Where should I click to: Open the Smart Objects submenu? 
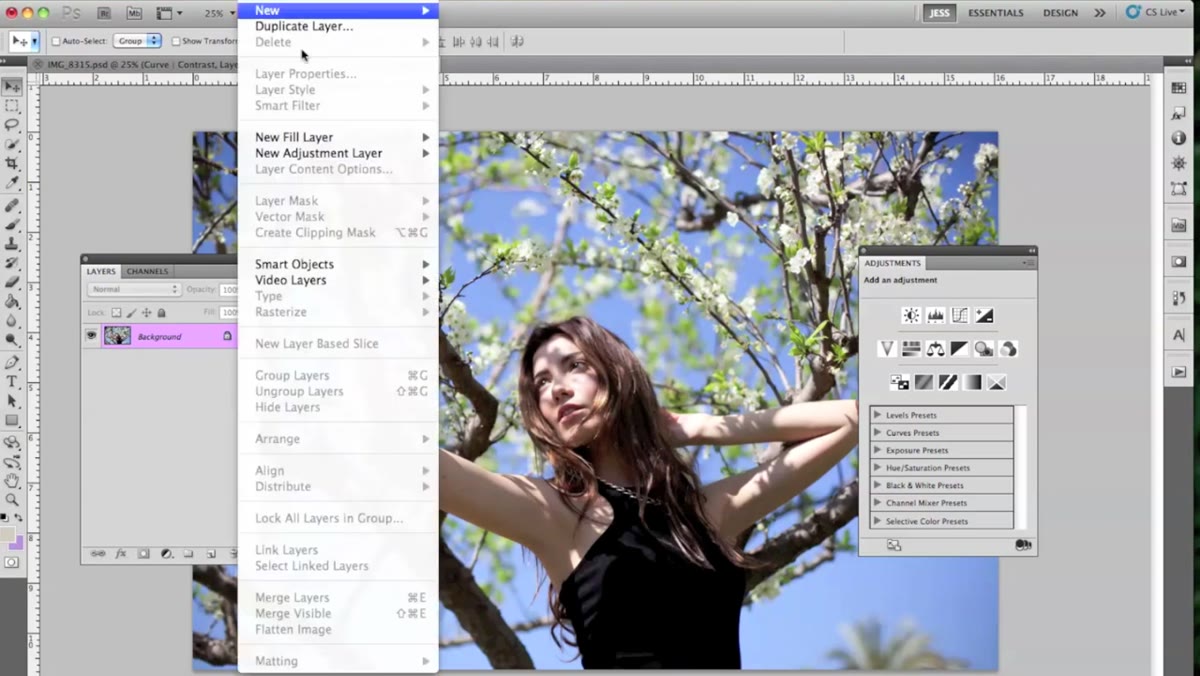tap(338, 264)
